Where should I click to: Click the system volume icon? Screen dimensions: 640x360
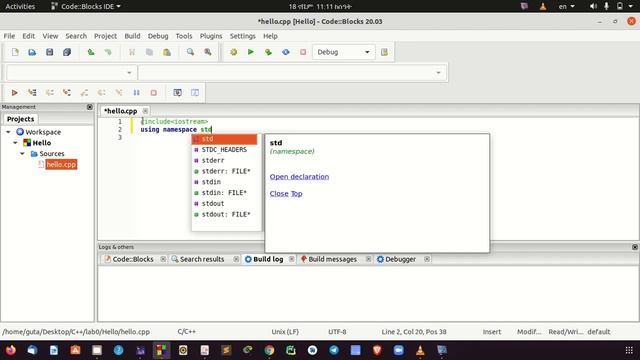593,6
